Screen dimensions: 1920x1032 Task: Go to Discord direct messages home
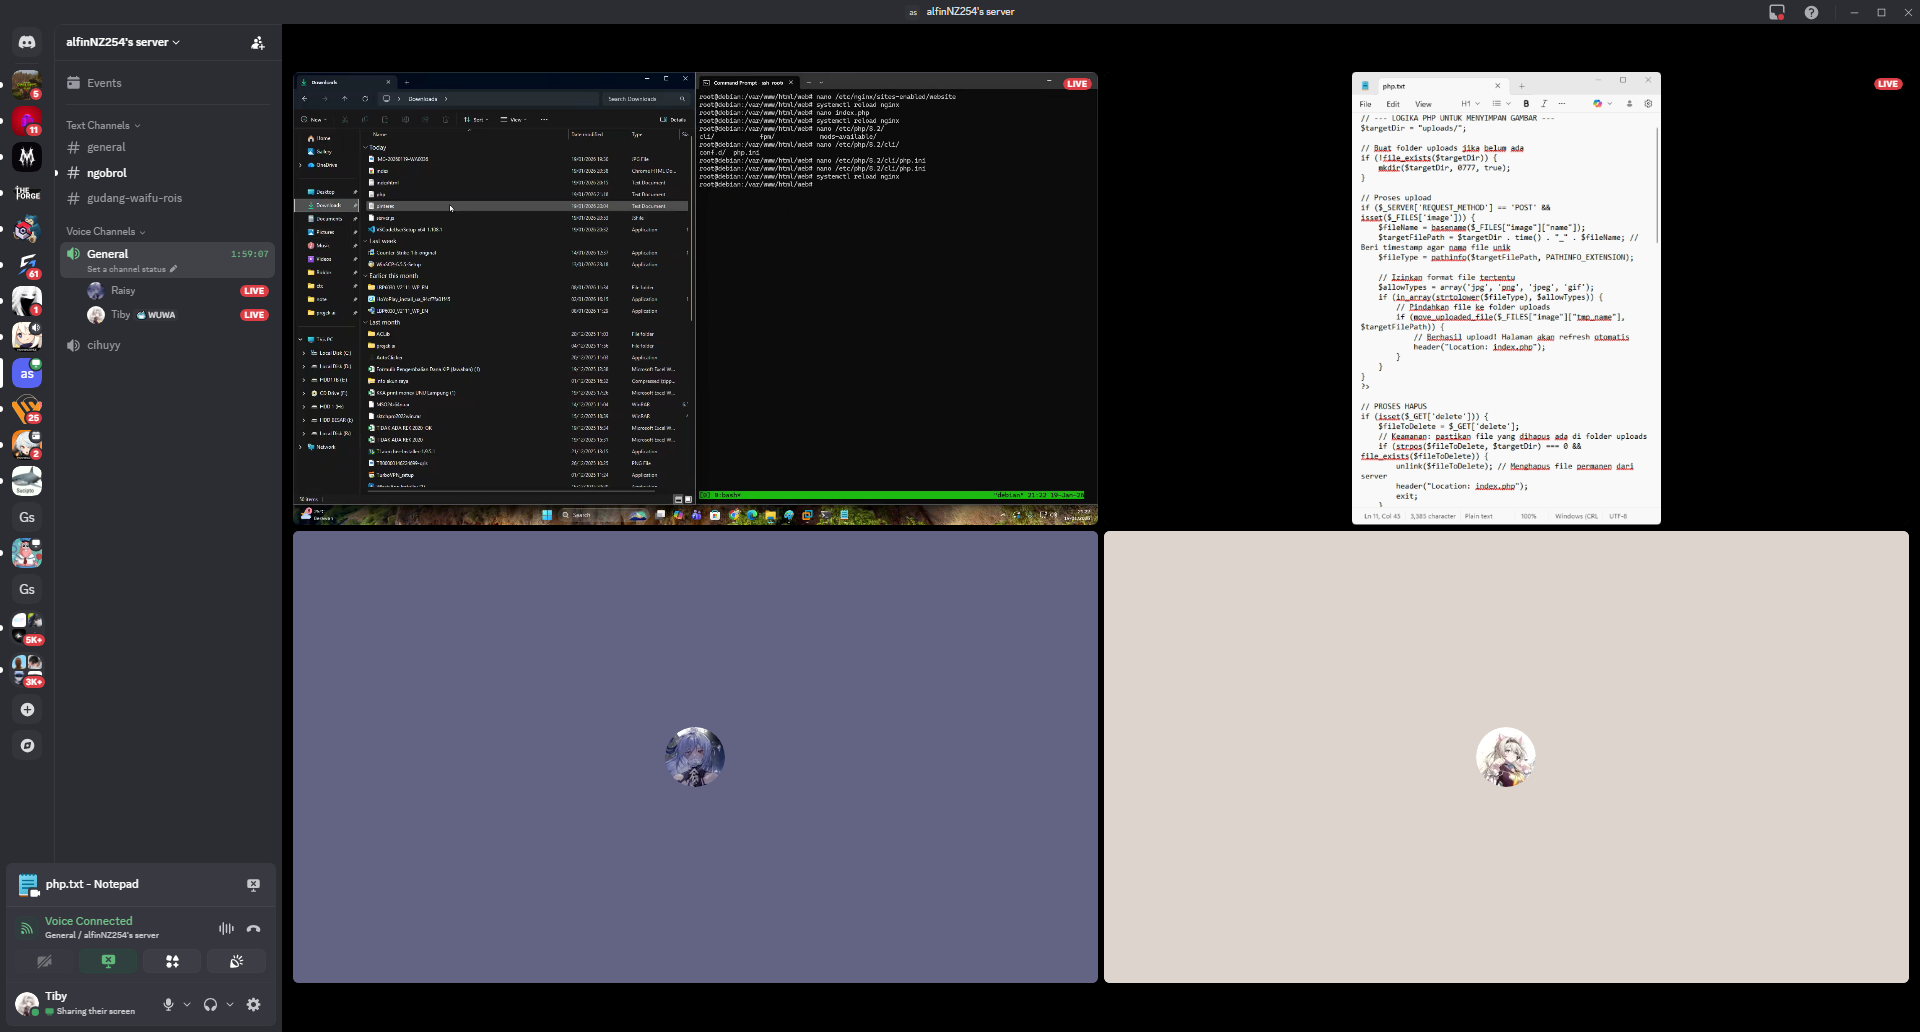click(27, 42)
